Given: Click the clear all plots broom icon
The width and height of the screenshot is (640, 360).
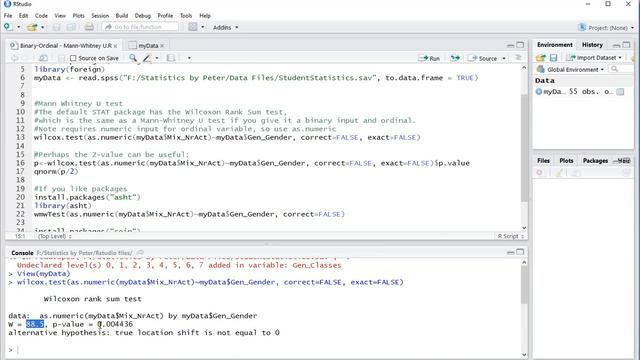Looking at the screenshot, I should [x=559, y=173].
